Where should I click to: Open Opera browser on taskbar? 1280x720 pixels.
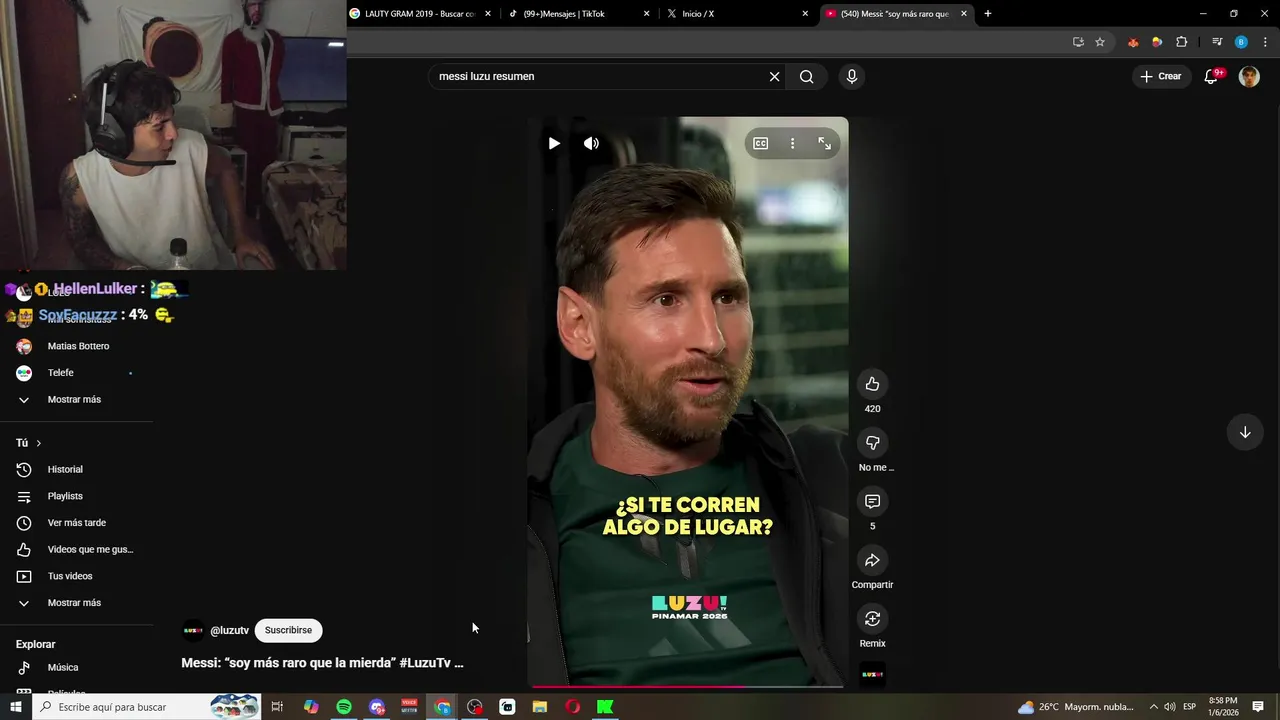pos(572,707)
